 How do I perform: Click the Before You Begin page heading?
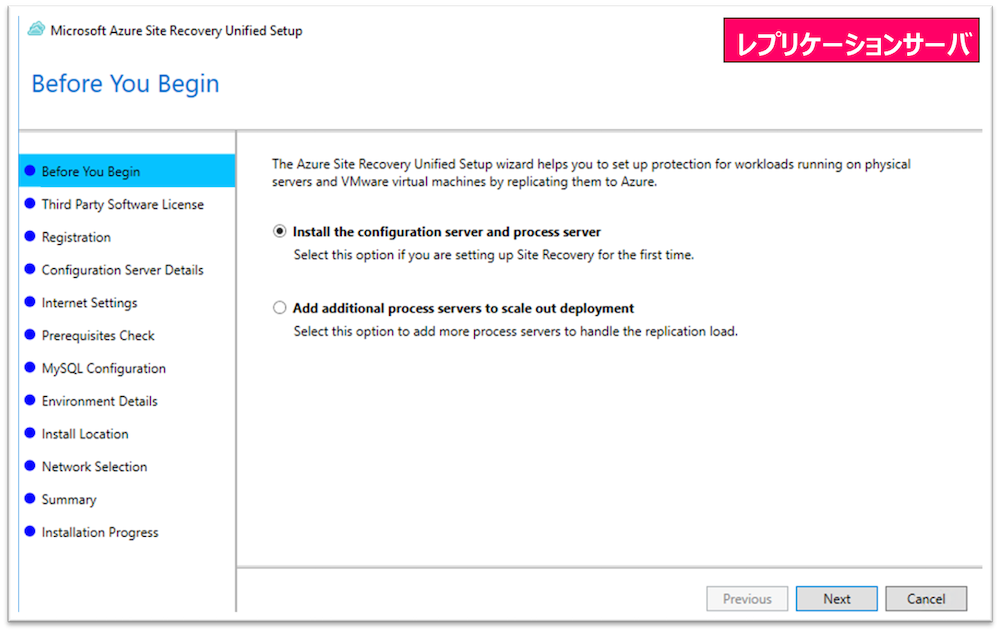click(x=126, y=84)
